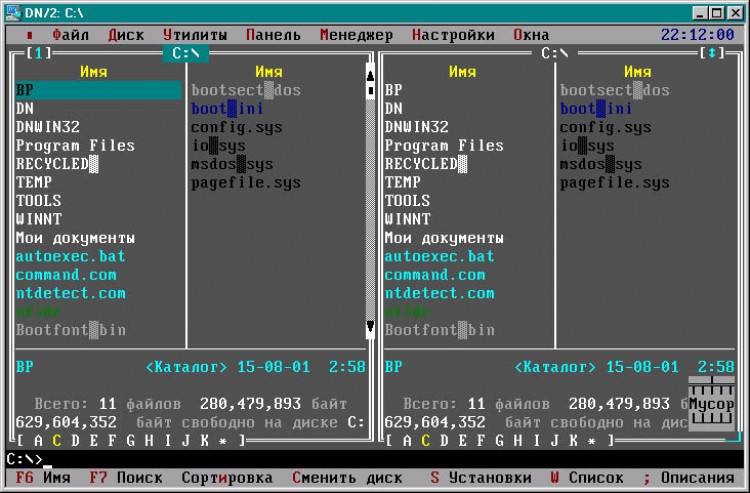Select Мои документы in the left panel

pos(75,238)
